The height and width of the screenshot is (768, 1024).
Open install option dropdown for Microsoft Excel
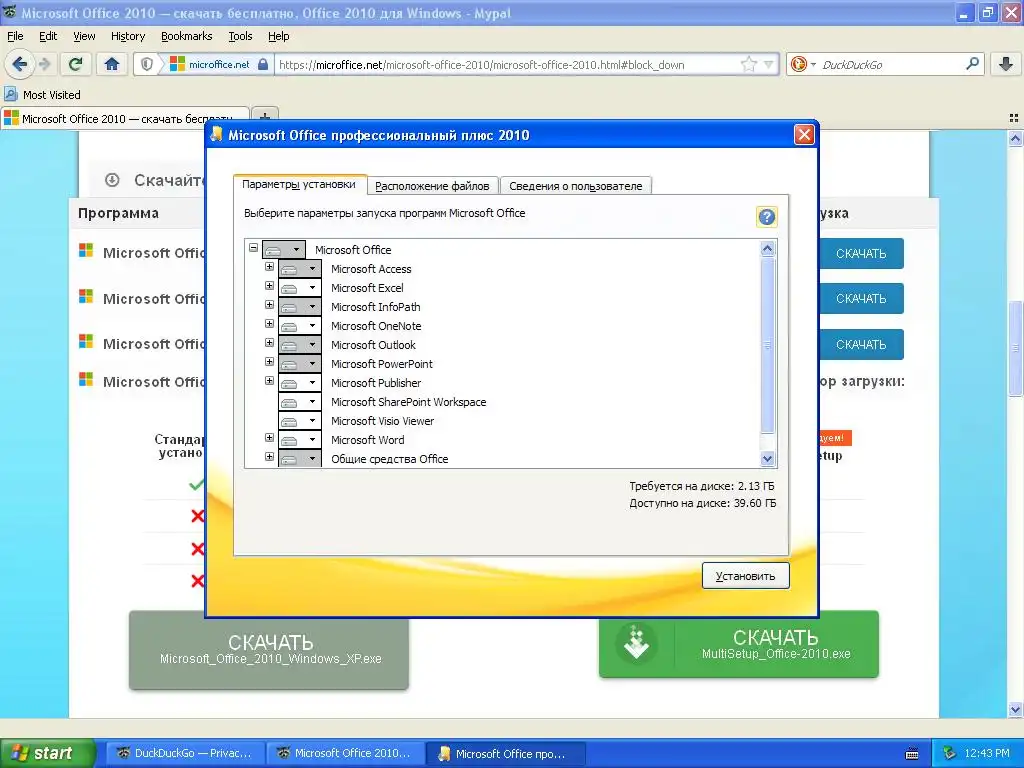(300, 288)
